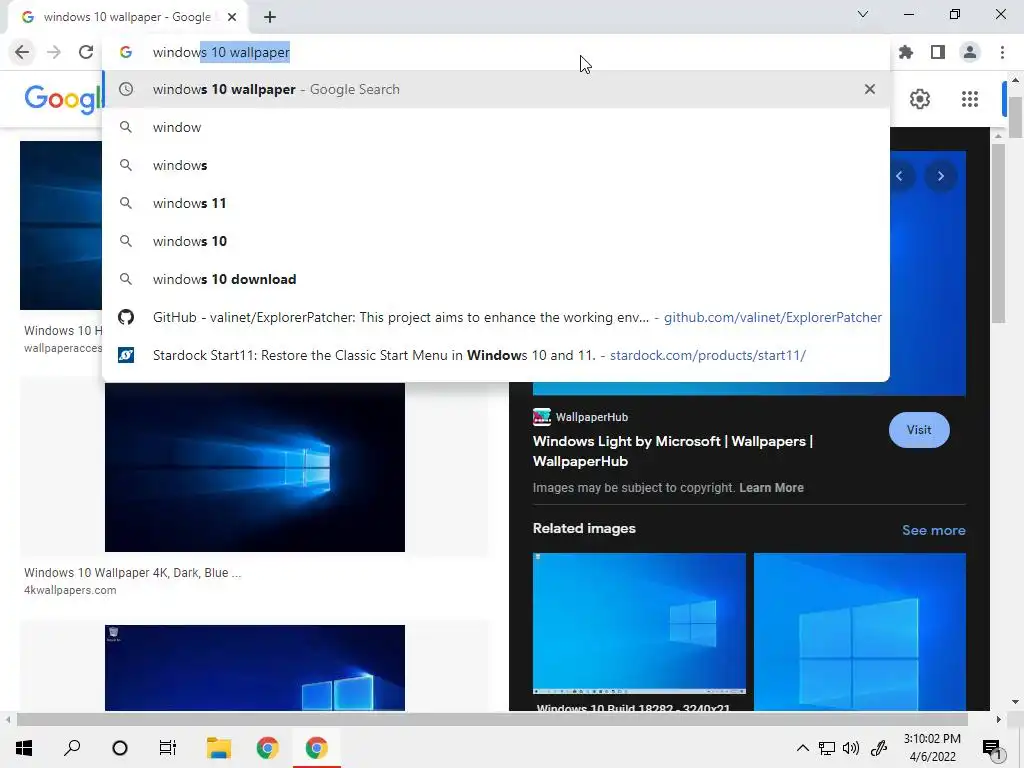Click the horizontal scrollbar right arrow
Viewport: 1024px width, 768px height.
point(998,720)
